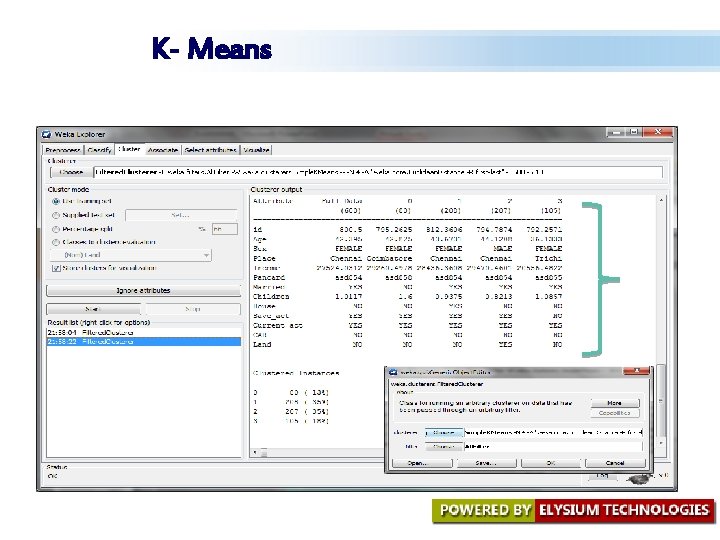
Task: Click the 'Pancard' attribute row in output
Action: [x=407, y=278]
